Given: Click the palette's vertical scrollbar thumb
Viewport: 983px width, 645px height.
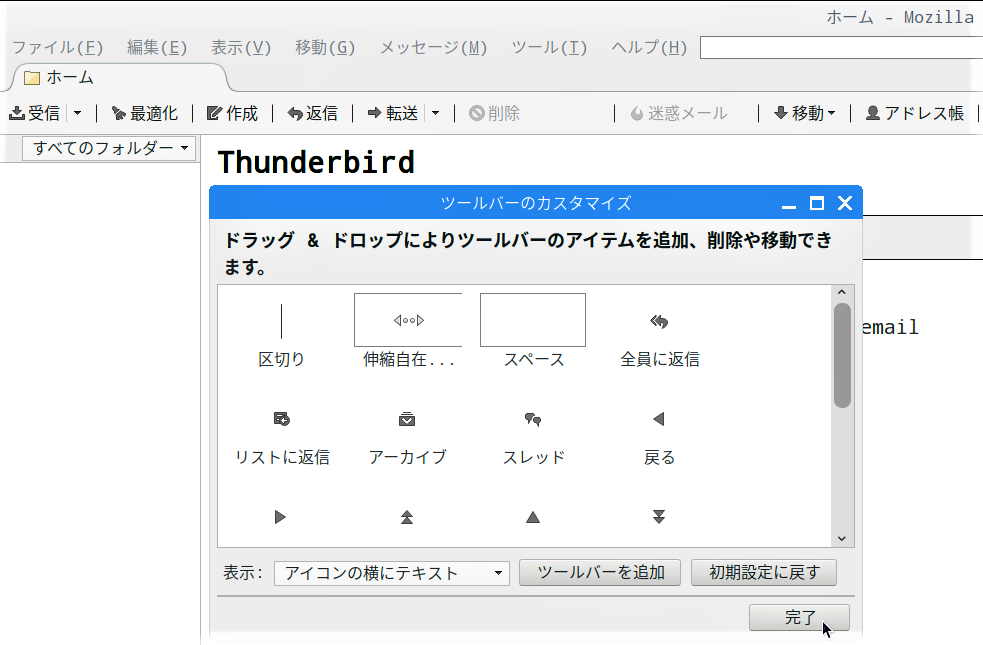Looking at the screenshot, I should pos(842,355).
